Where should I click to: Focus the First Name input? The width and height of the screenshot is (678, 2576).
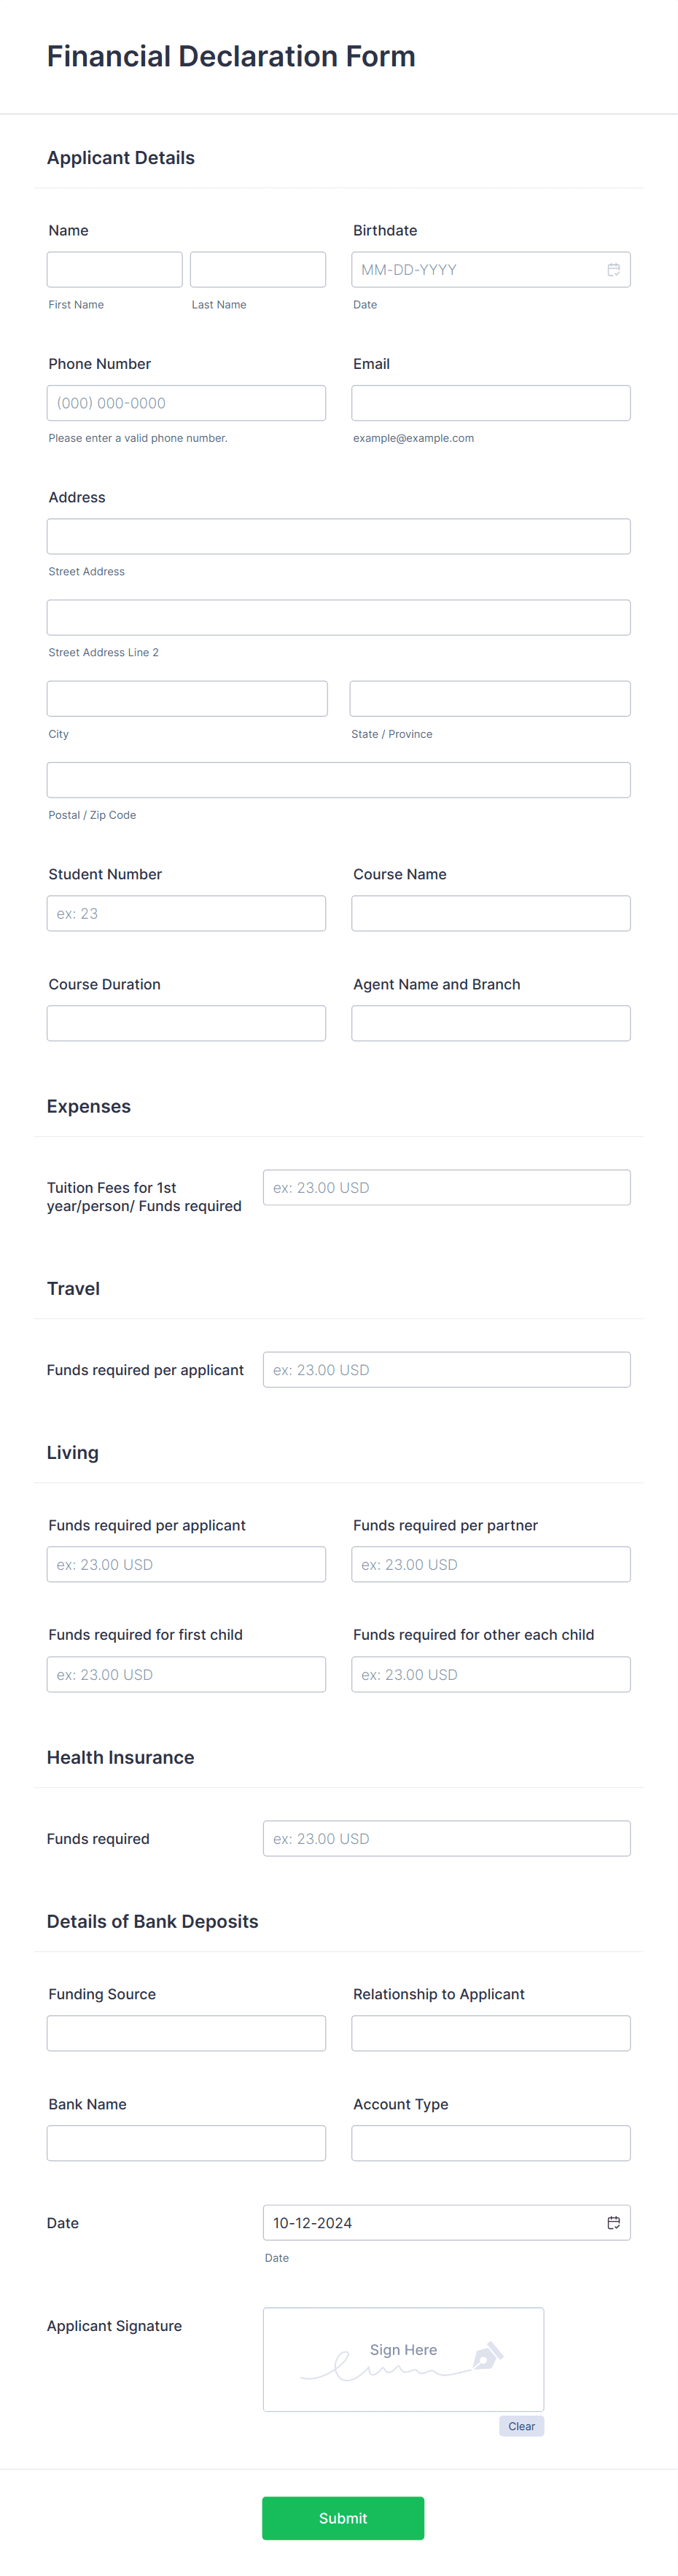[x=115, y=270]
